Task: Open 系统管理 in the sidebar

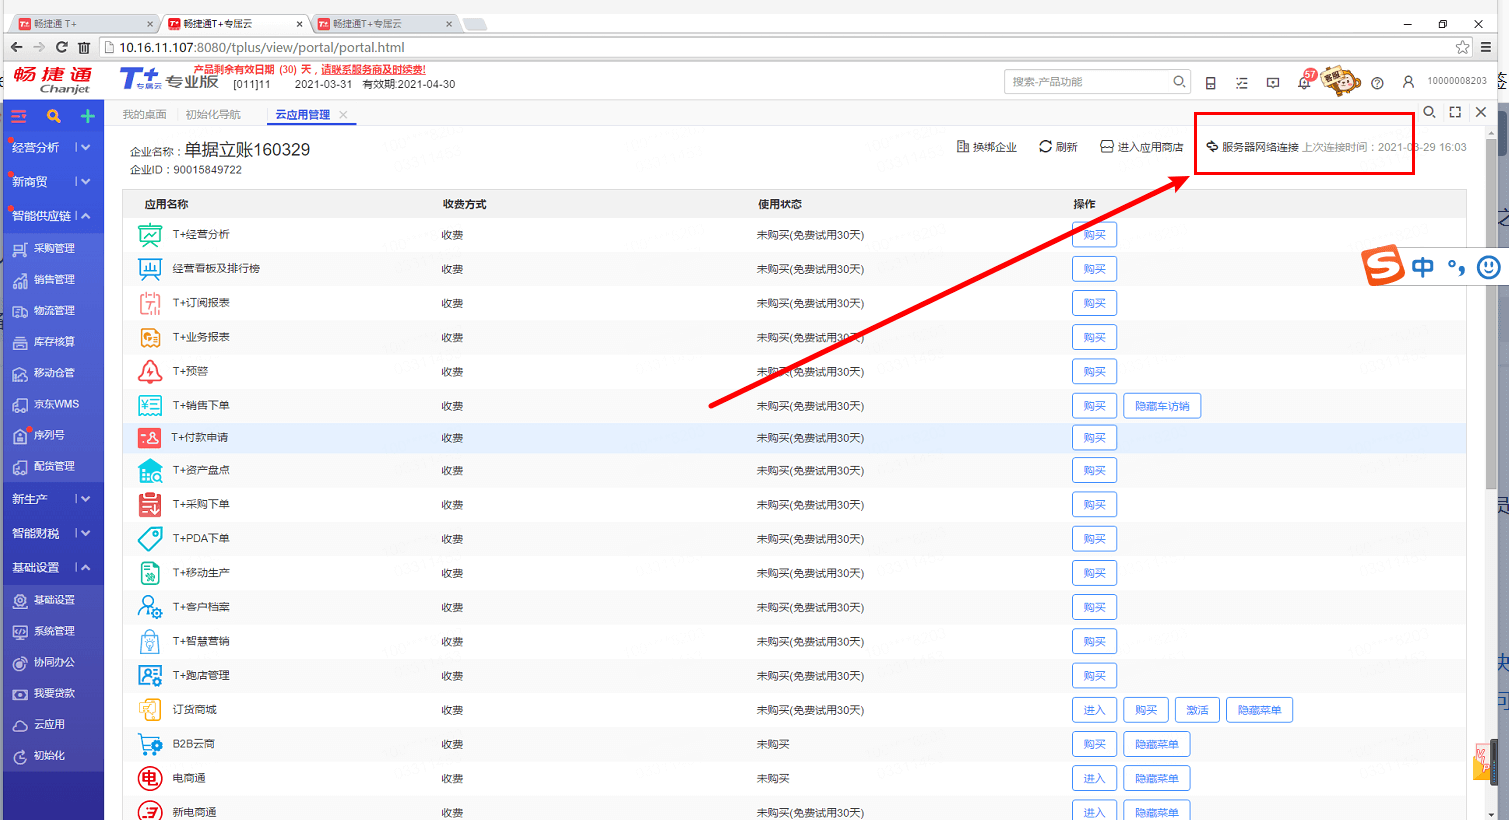Action: [x=52, y=631]
